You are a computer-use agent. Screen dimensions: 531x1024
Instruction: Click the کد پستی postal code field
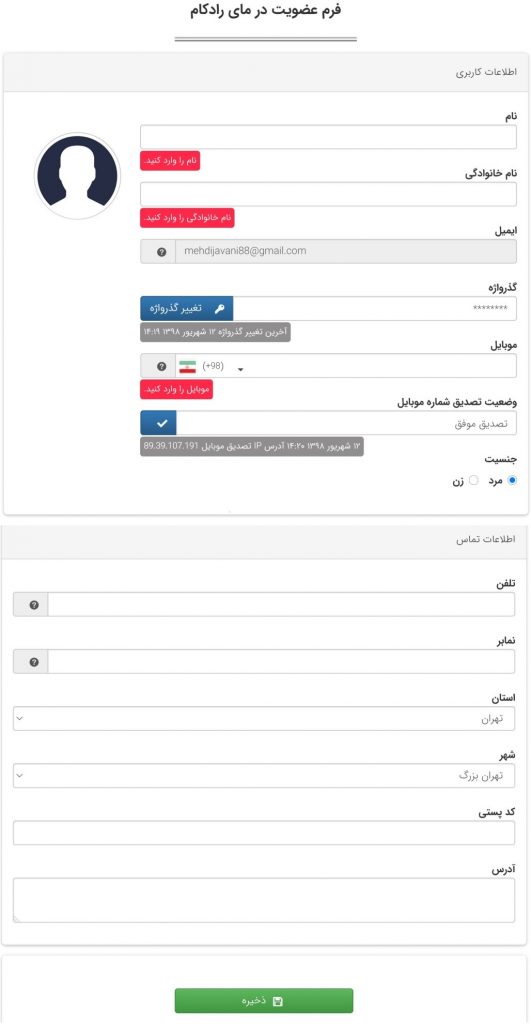(264, 833)
